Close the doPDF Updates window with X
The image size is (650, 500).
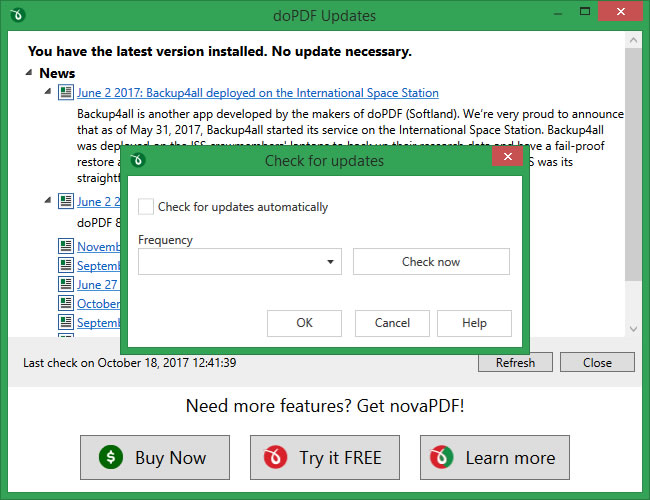point(621,11)
